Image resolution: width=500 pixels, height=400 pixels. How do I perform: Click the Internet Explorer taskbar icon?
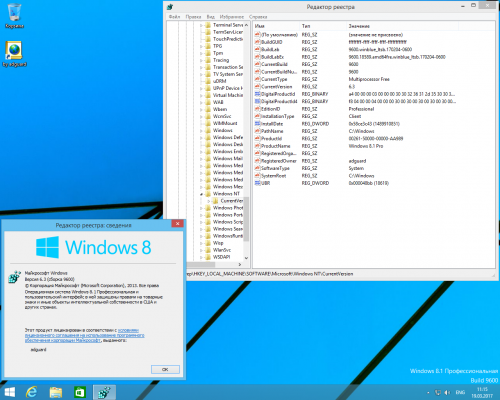(x=32, y=392)
